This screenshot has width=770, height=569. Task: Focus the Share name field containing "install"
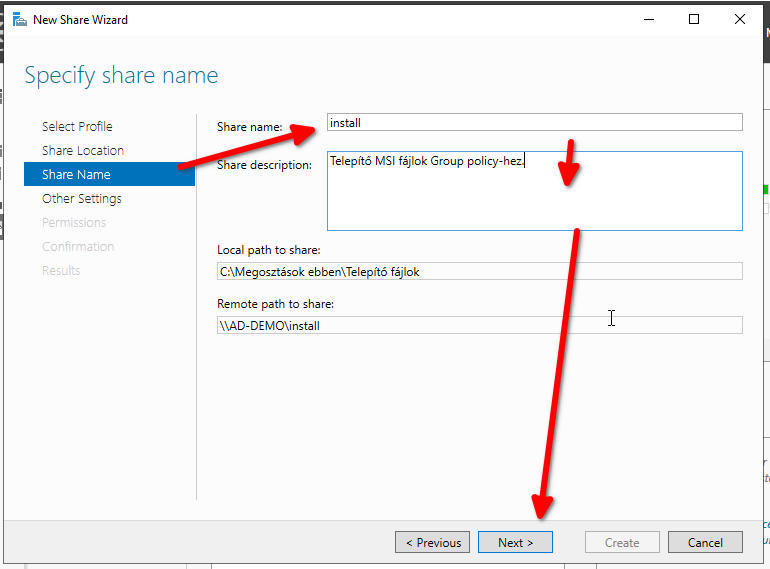click(534, 122)
